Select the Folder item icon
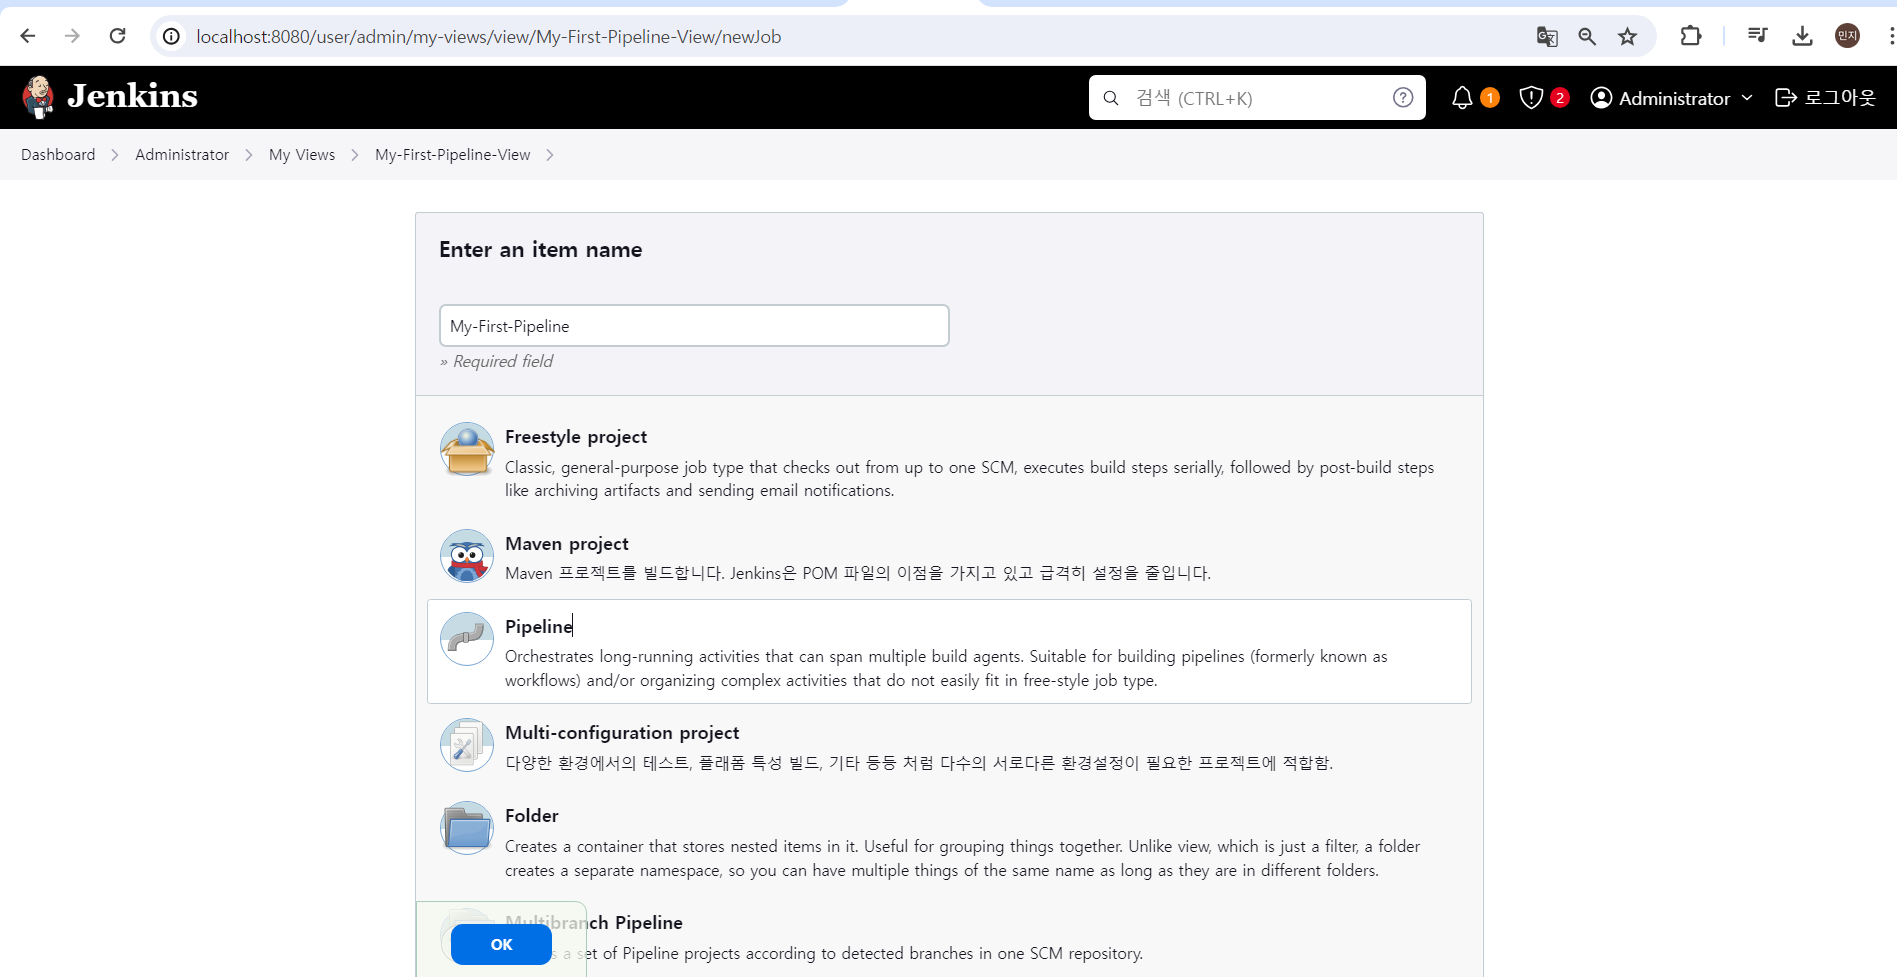Screen dimensions: 1897x977 click(x=467, y=828)
